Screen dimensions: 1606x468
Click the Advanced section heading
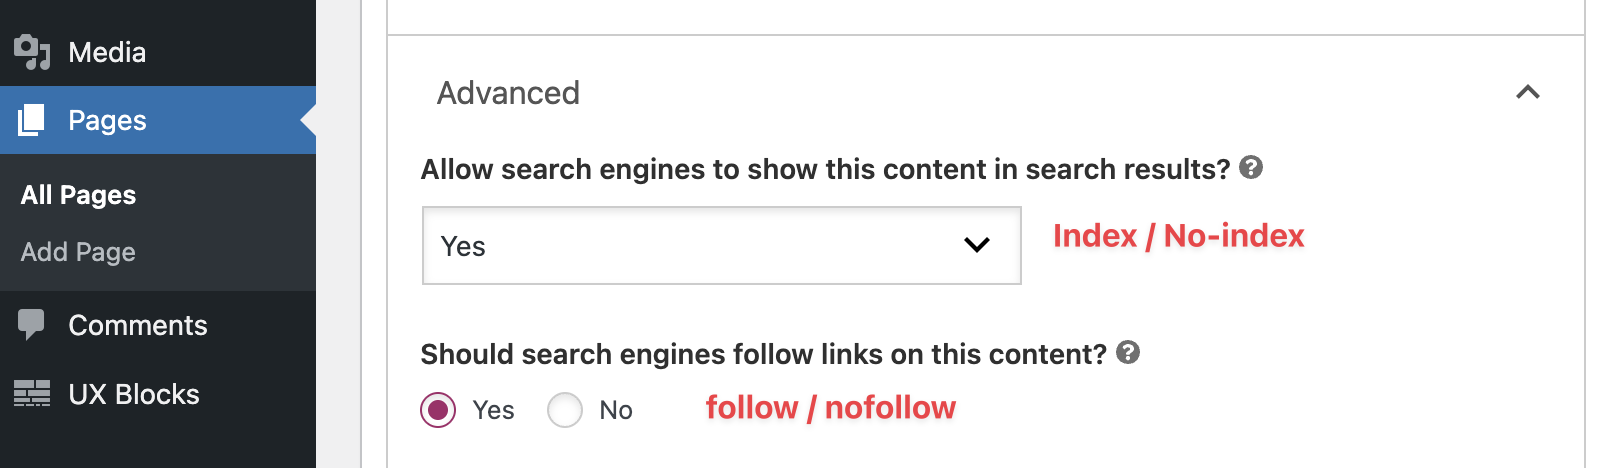(x=508, y=93)
